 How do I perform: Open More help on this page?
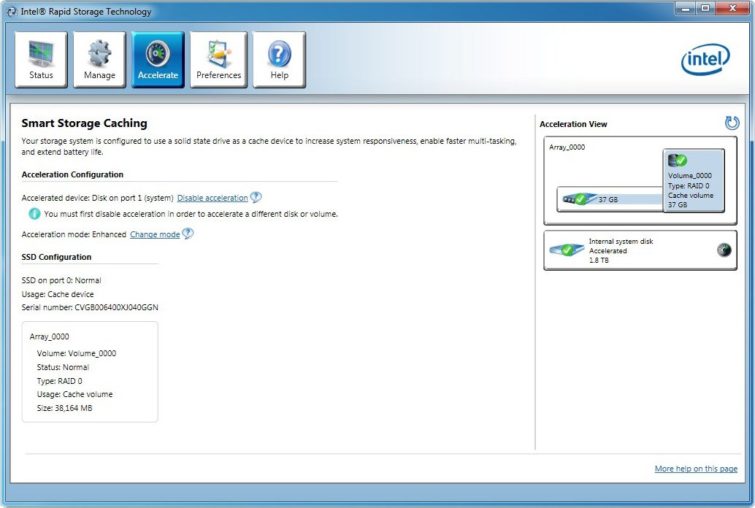(696, 469)
